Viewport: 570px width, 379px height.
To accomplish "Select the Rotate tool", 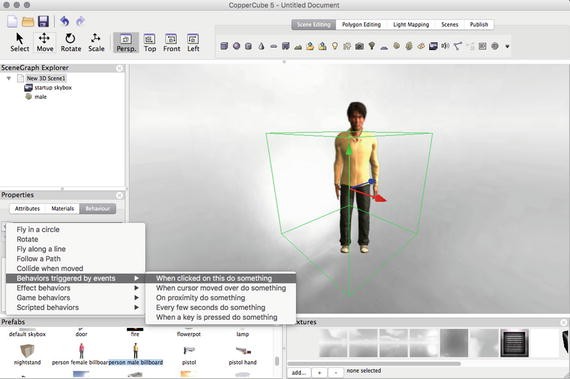I will (71, 43).
